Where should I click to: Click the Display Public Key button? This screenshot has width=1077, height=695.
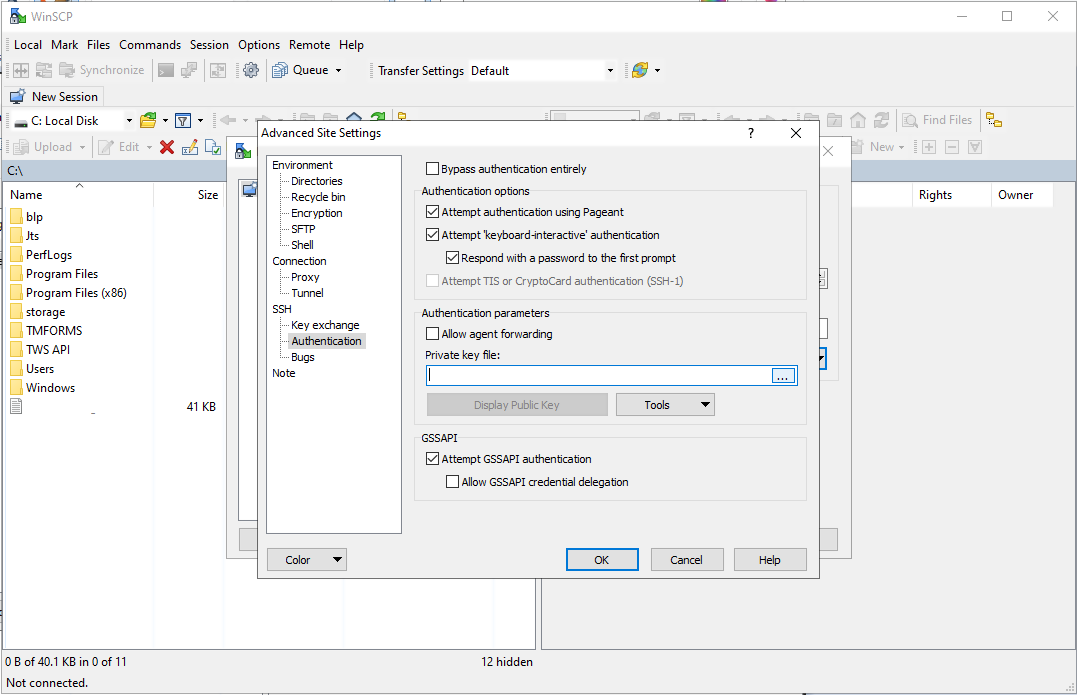point(517,405)
